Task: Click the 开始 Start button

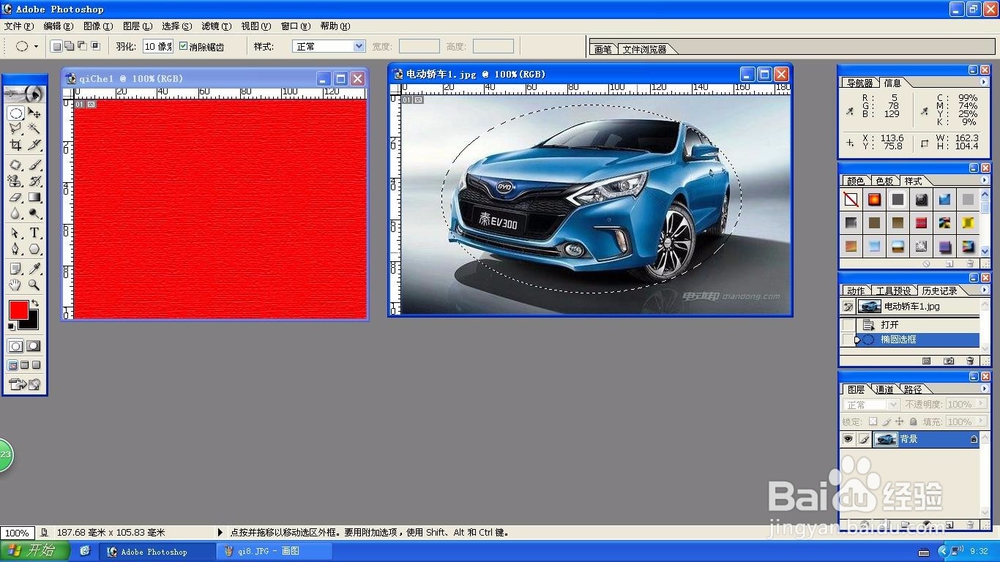Action: 33,551
